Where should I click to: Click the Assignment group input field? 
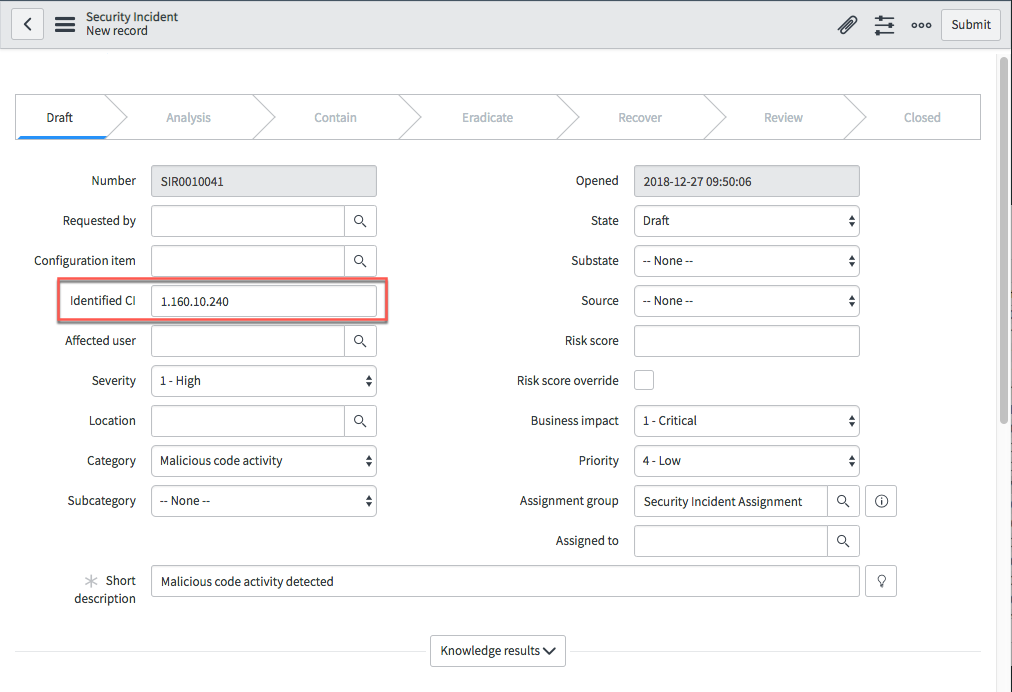tap(731, 501)
